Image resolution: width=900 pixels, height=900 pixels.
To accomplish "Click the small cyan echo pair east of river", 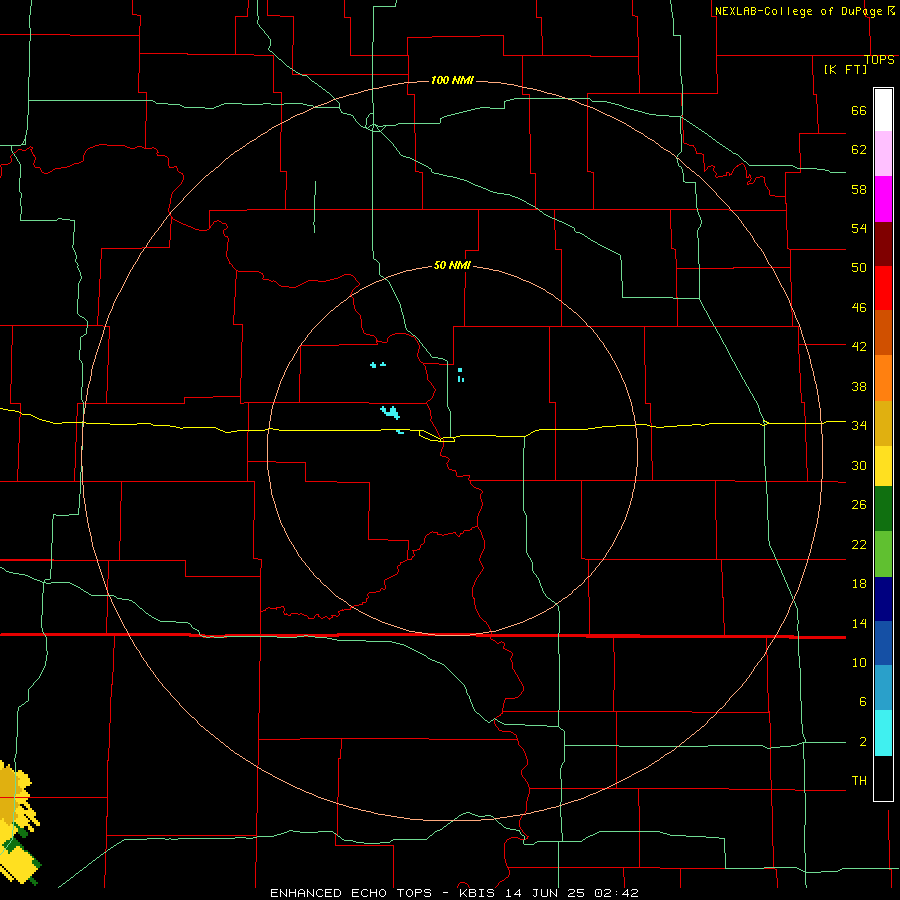I will (461, 375).
